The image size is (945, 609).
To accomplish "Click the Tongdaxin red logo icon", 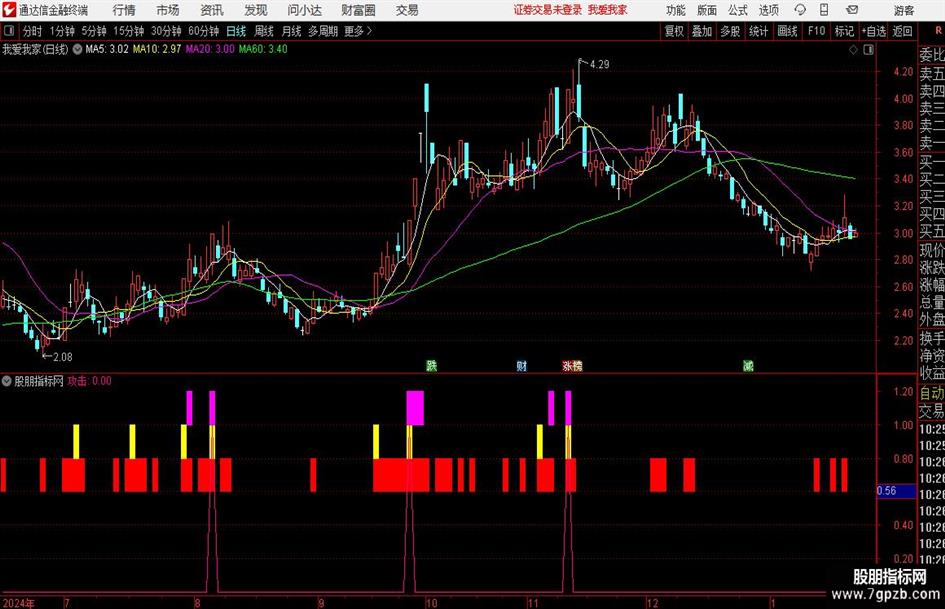I will pos(9,10).
